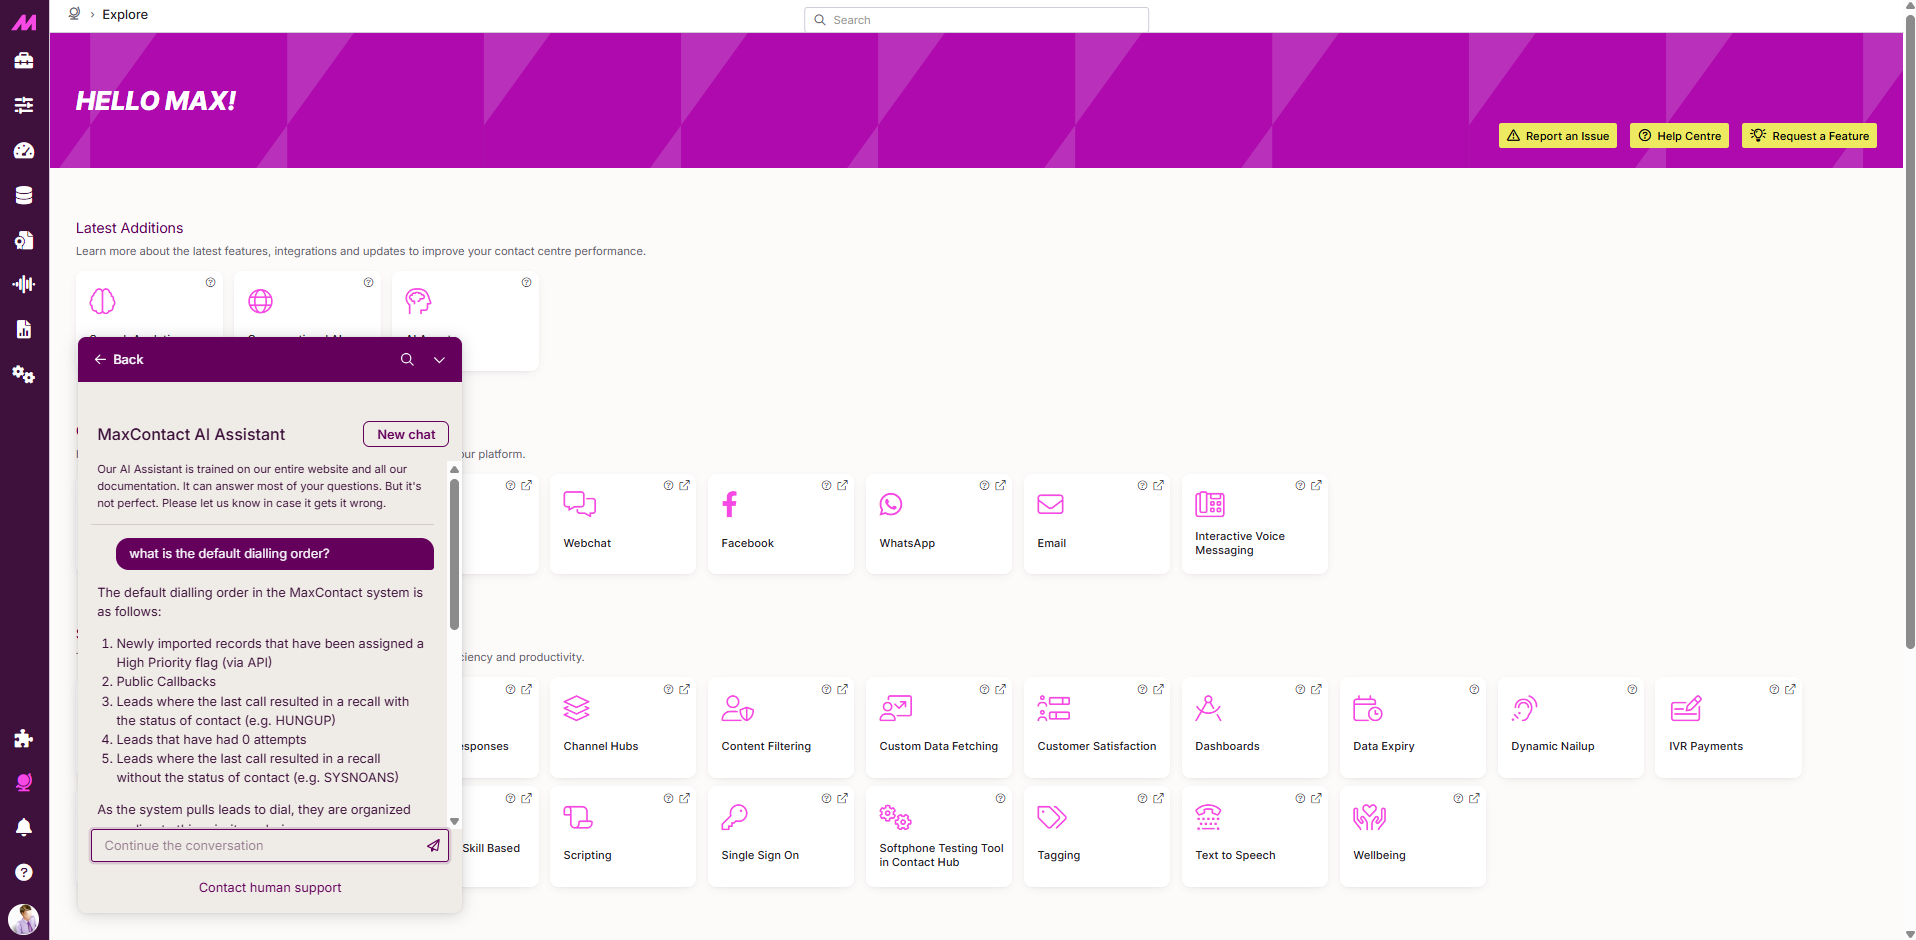Image resolution: width=1916 pixels, height=940 pixels.
Task: Open the audio waveform icon in sidebar
Action: point(24,284)
